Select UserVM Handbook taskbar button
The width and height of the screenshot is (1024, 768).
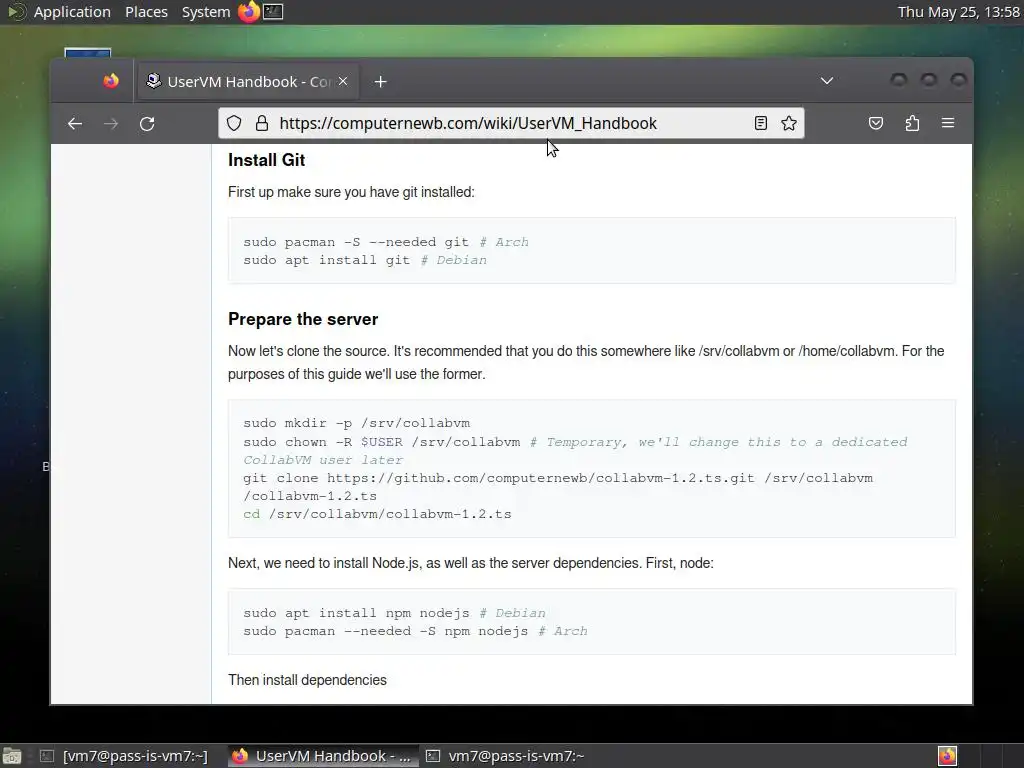tap(323, 756)
